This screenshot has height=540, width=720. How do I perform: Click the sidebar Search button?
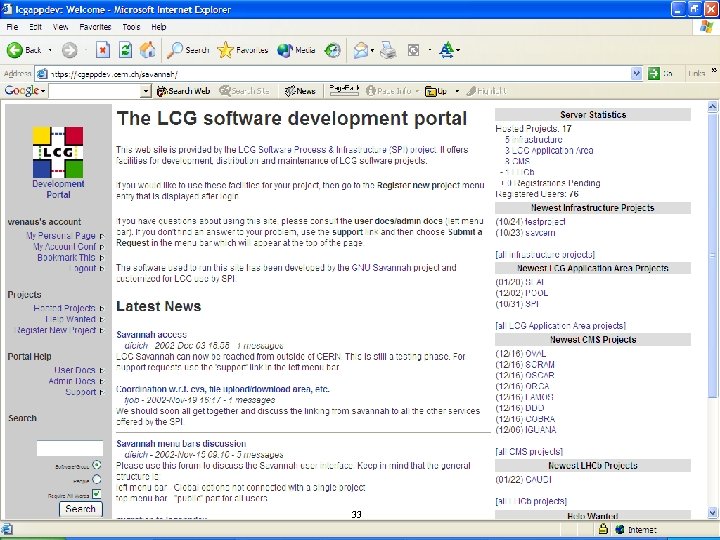(x=80, y=509)
